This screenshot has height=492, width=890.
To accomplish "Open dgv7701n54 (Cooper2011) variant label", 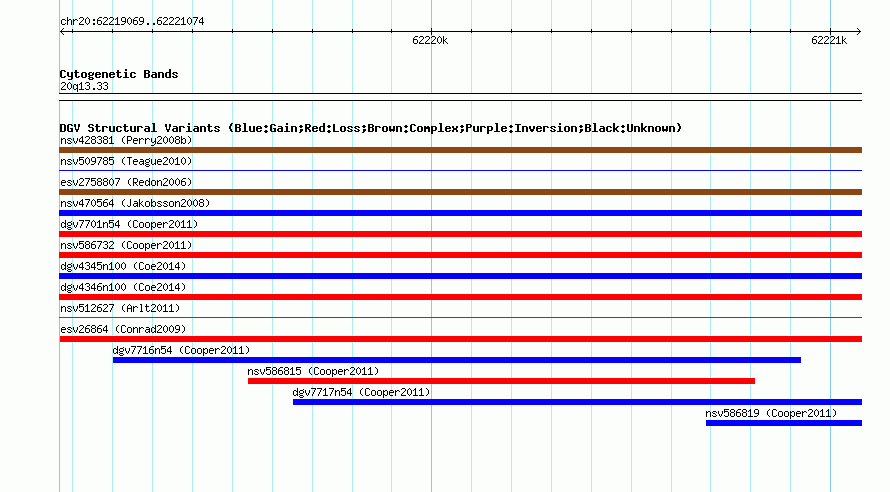I will 129,224.
